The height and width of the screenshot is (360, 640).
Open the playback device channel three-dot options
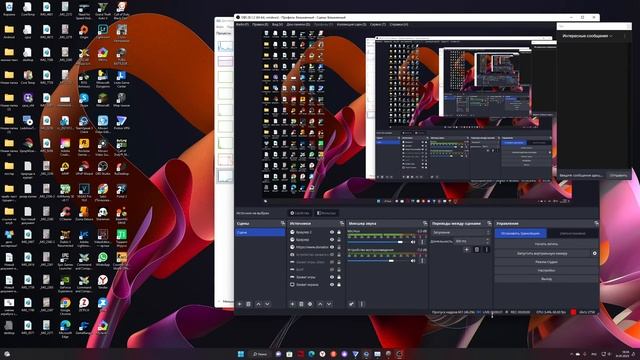[422, 260]
